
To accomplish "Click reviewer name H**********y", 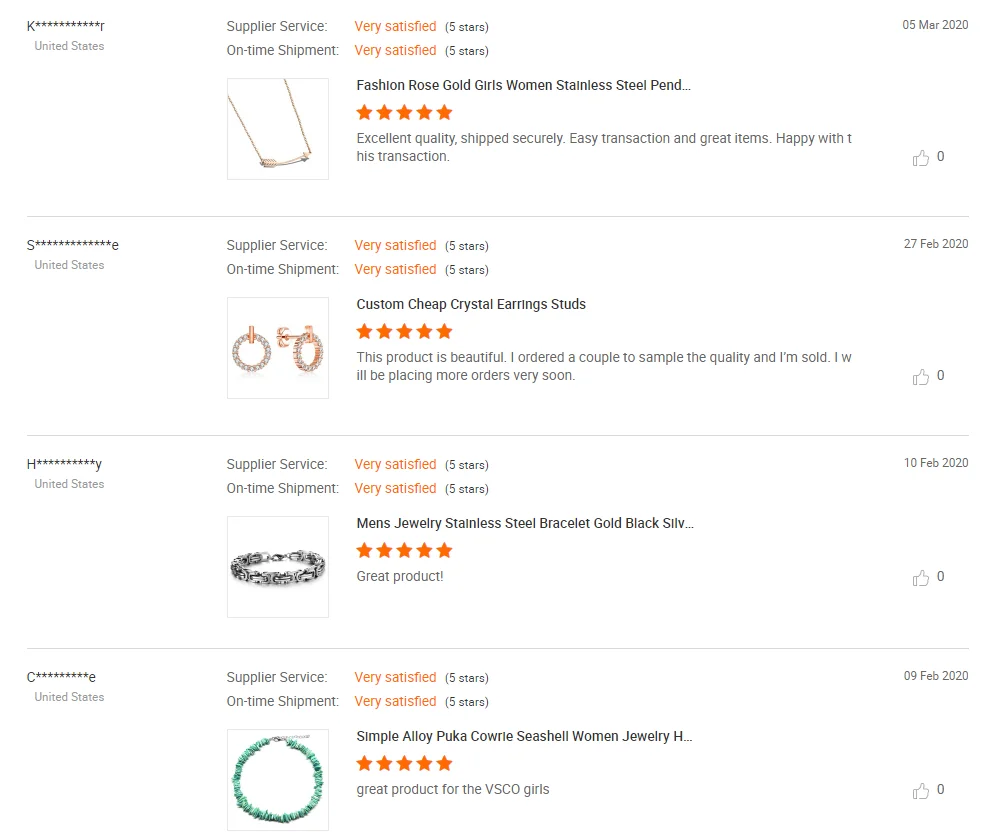I will point(64,464).
